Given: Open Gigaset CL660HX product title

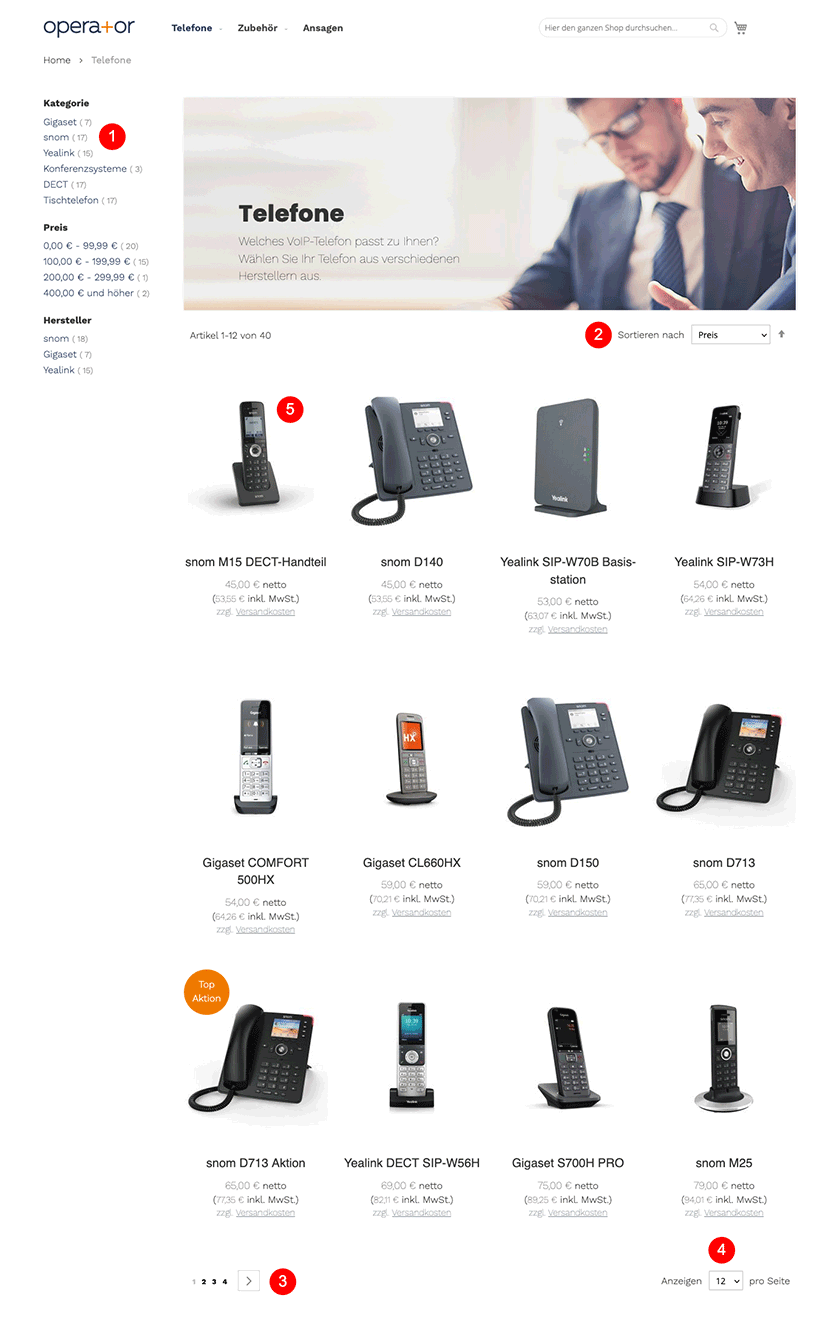Looking at the screenshot, I should pyautogui.click(x=412, y=863).
